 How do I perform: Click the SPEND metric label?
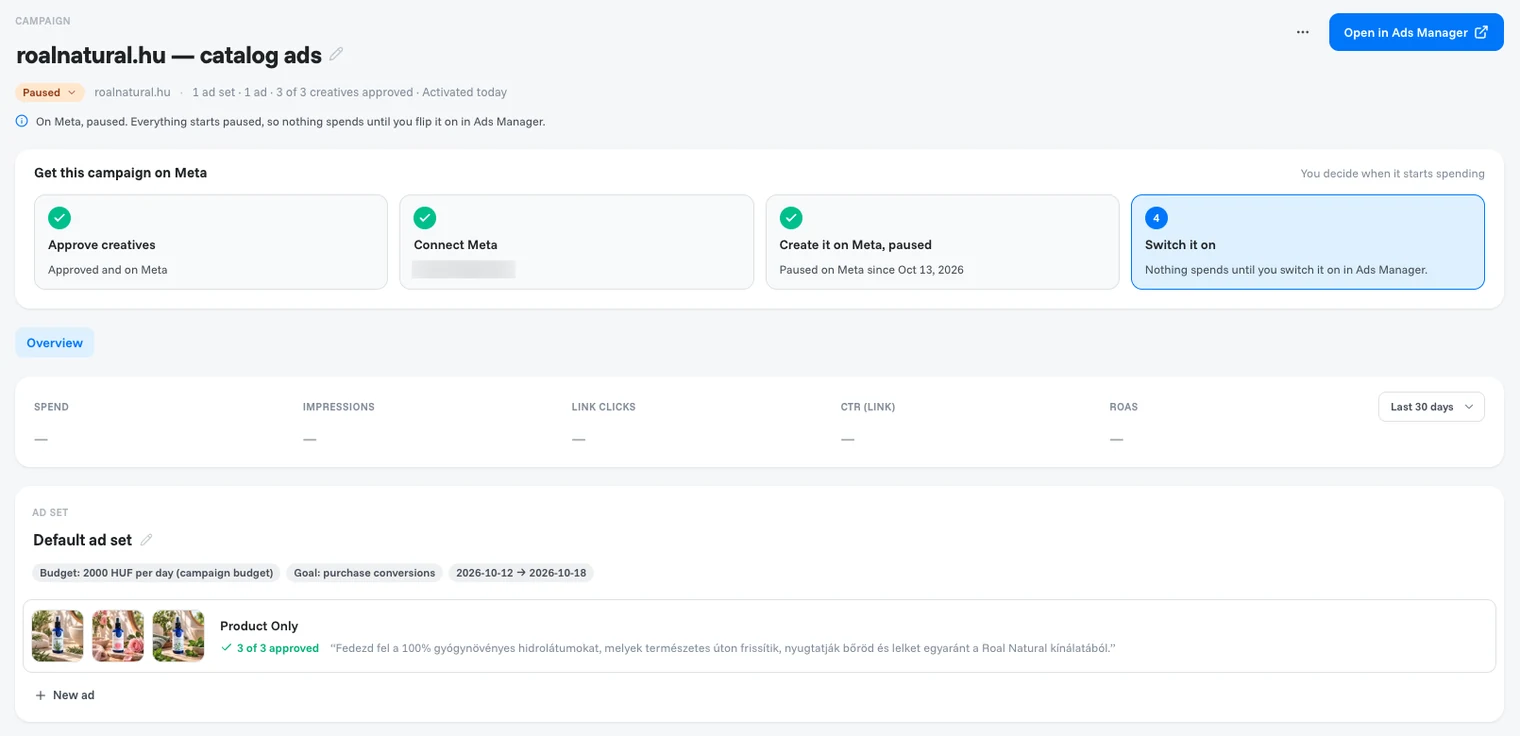coord(51,407)
